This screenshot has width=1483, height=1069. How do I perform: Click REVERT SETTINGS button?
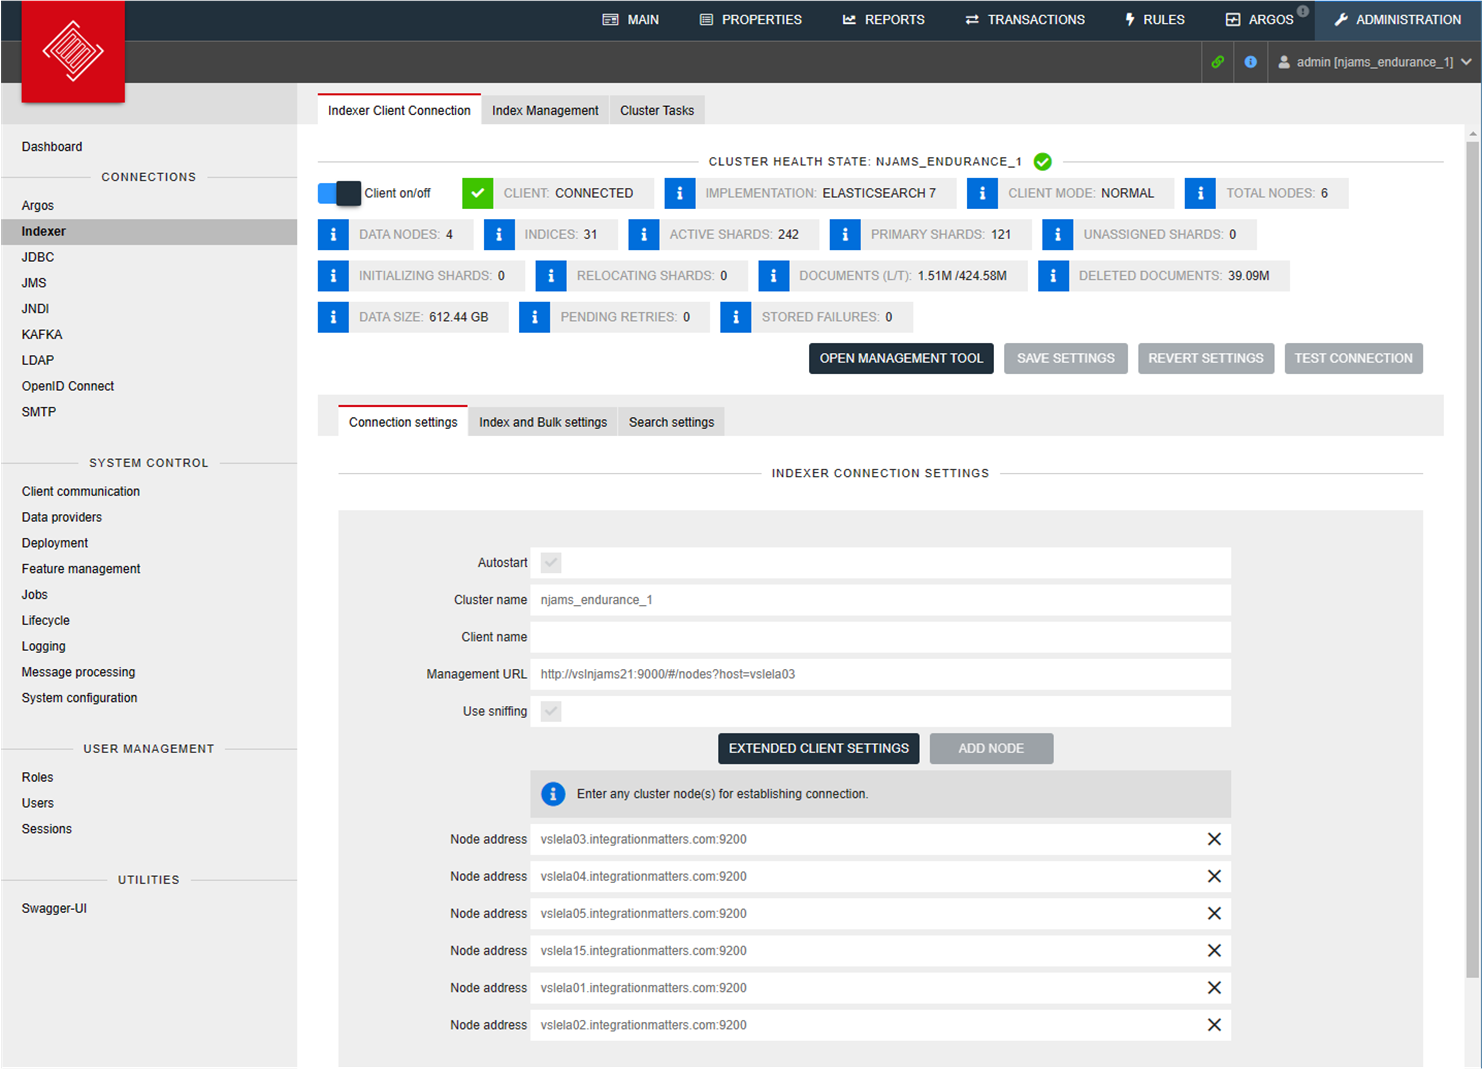point(1206,358)
